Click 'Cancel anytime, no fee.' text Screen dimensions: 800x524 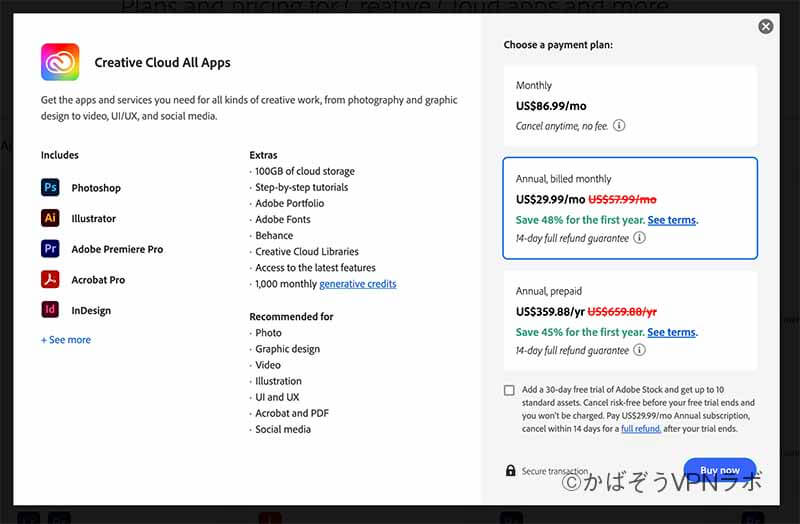[562, 126]
